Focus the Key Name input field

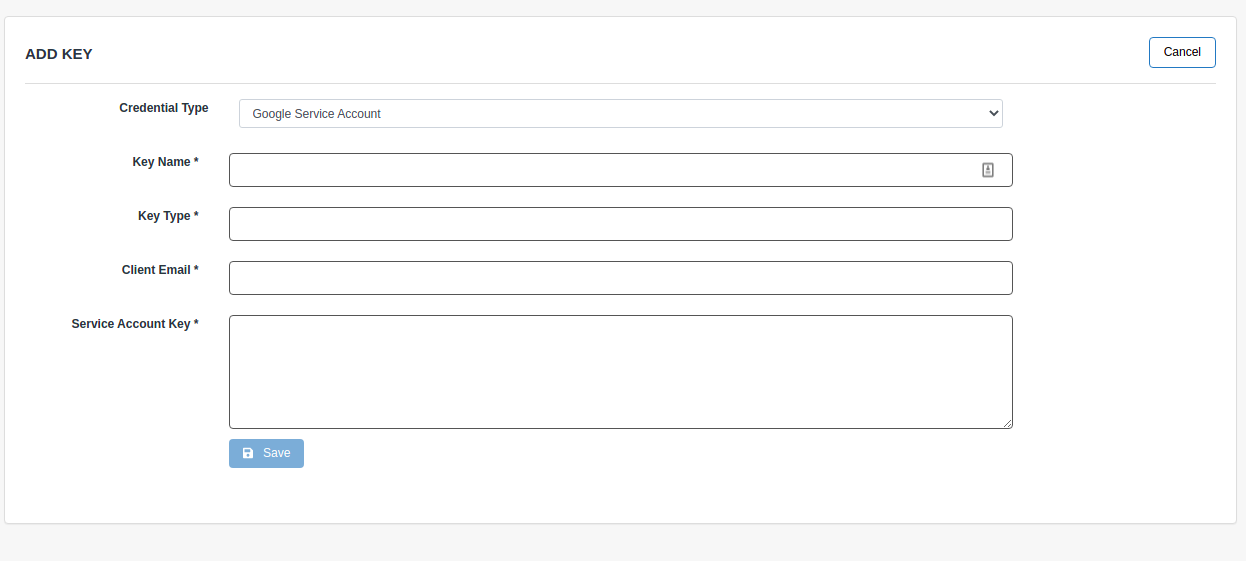[x=620, y=170]
